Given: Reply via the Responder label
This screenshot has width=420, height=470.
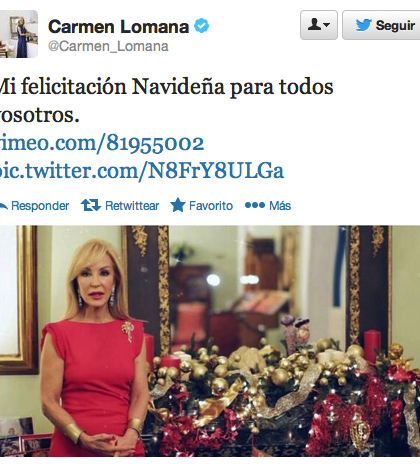Looking at the screenshot, I should (40, 206).
